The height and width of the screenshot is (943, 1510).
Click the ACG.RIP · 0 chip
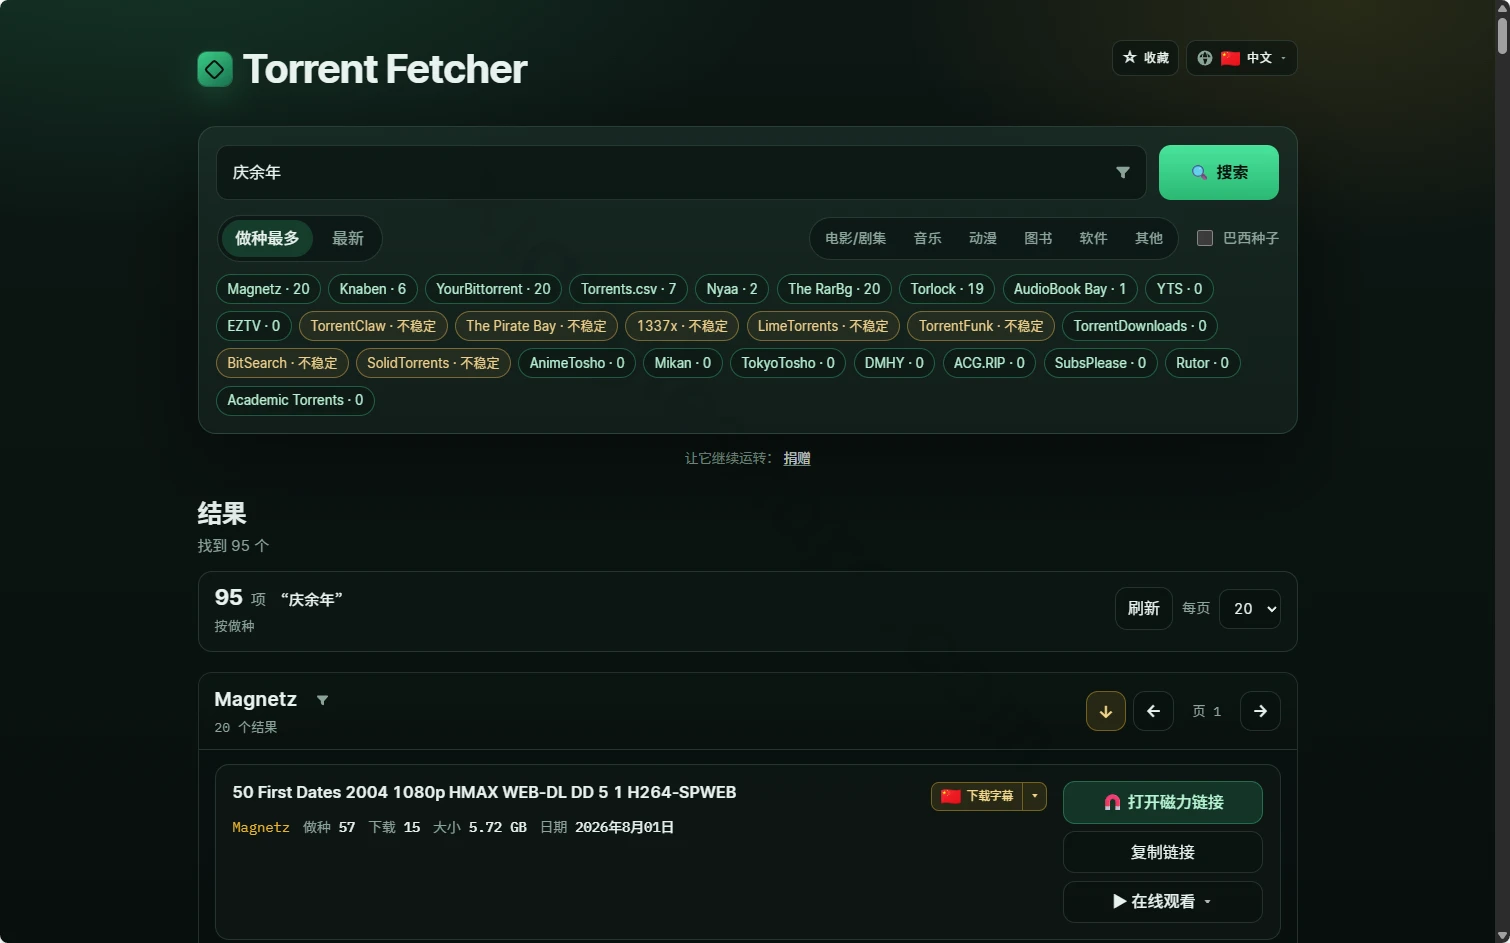click(989, 363)
